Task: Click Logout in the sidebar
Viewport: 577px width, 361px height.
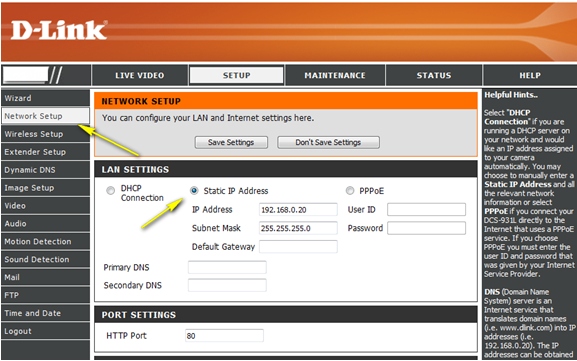Action: tap(45, 331)
